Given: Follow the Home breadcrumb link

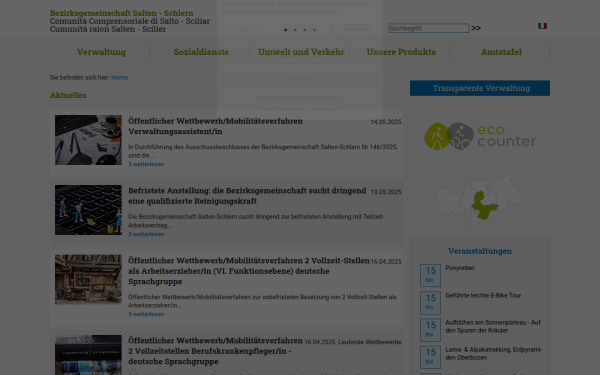Looking at the screenshot, I should point(119,77).
